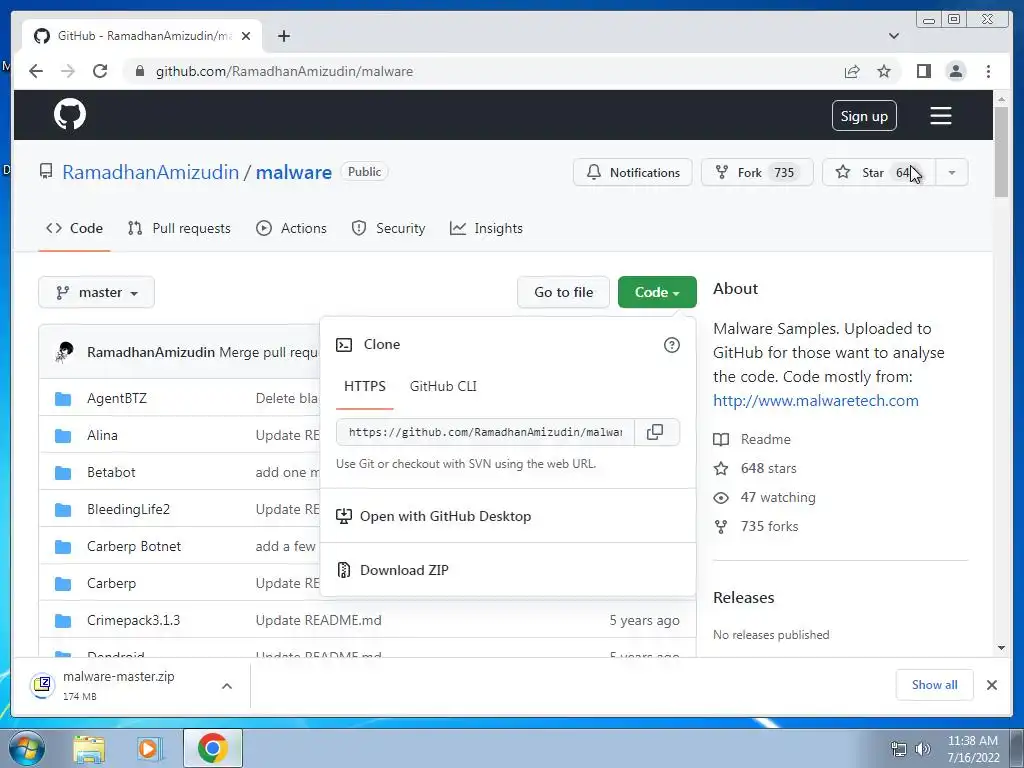Fork the repository
Image resolution: width=1024 pixels, height=768 pixels.
tap(757, 172)
